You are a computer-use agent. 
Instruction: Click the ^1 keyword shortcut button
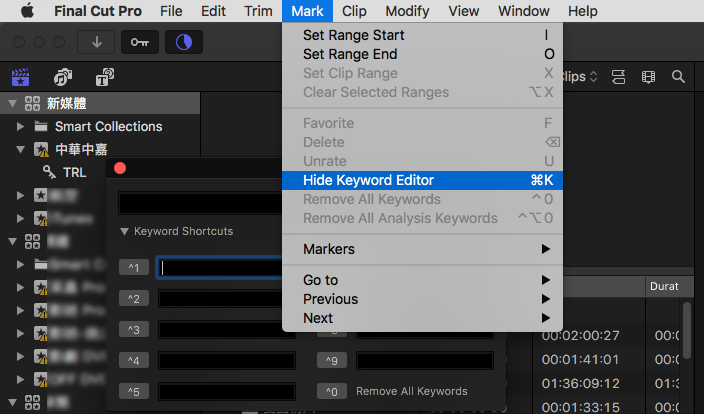click(x=134, y=268)
